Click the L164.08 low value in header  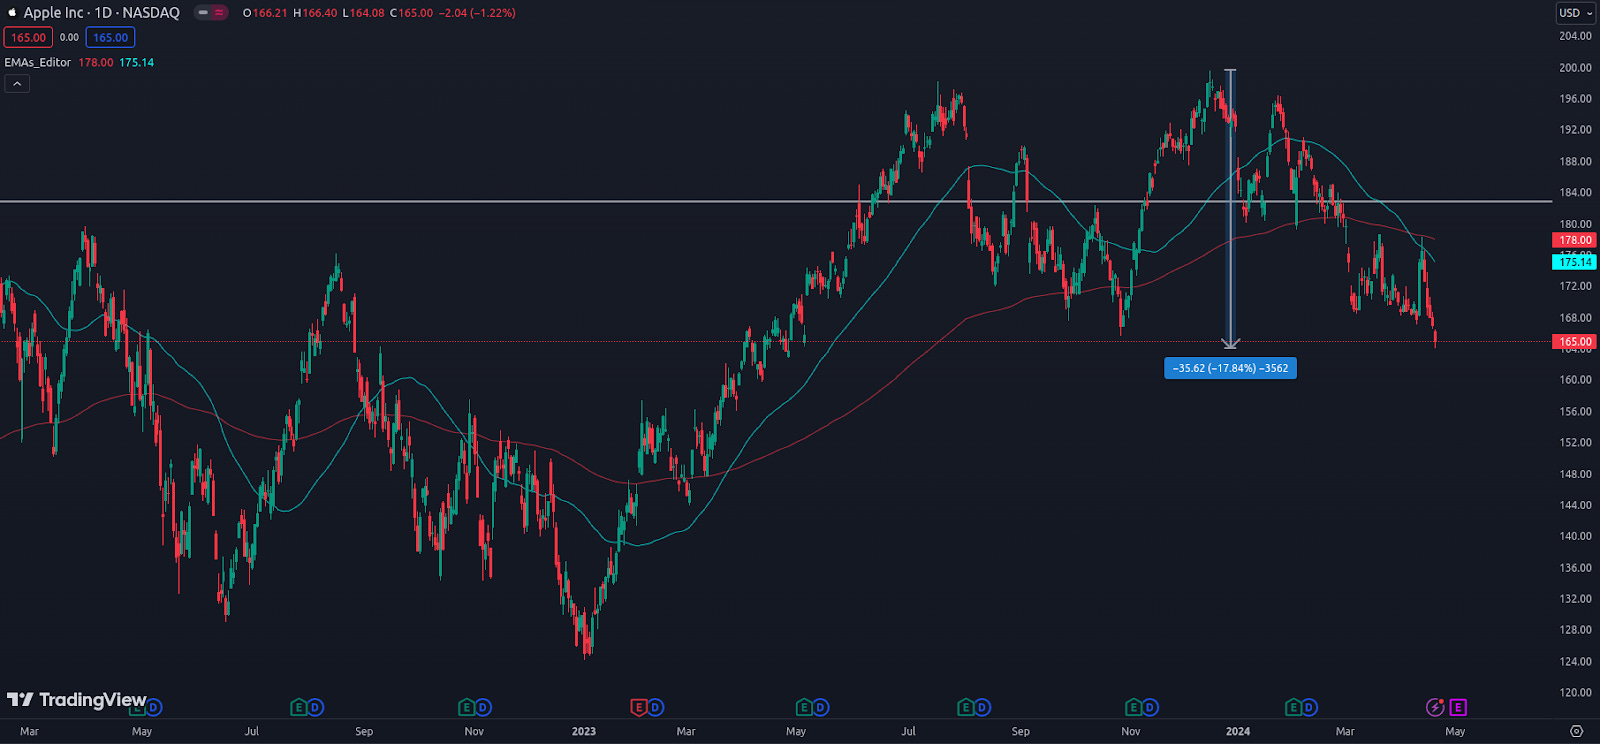click(363, 13)
